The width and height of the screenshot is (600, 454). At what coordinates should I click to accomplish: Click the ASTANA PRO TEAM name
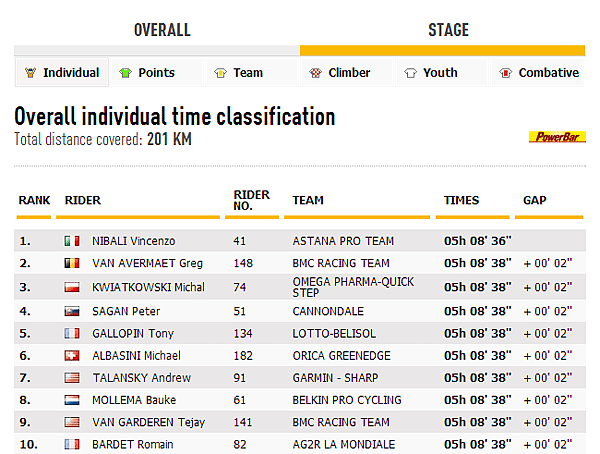[x=343, y=241]
